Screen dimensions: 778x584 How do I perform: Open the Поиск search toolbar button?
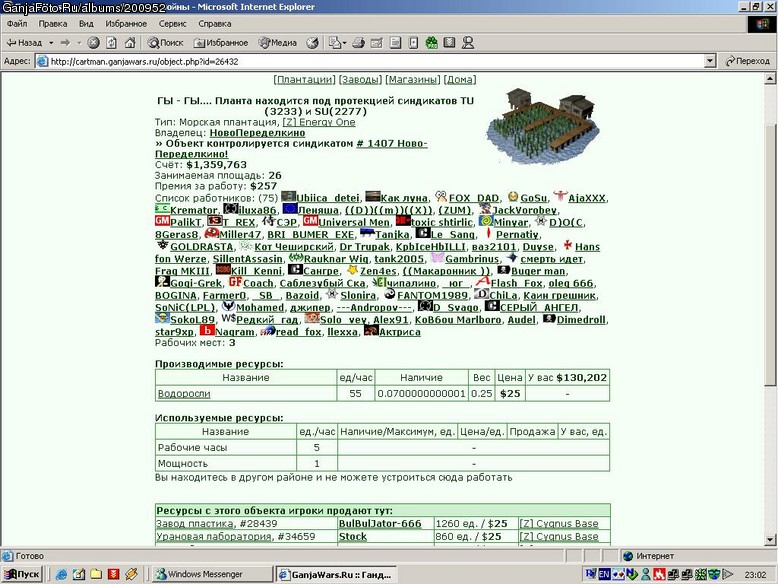coord(166,43)
